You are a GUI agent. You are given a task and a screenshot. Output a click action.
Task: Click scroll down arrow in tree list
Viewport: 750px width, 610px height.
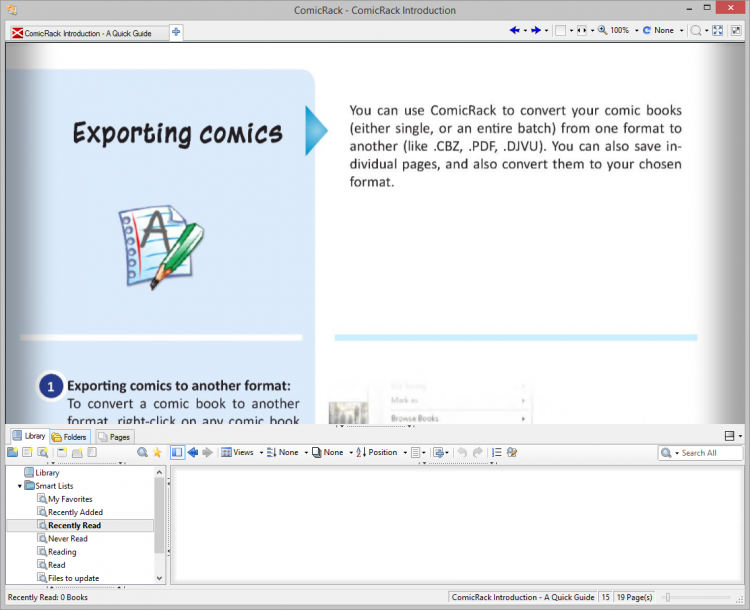pos(159,578)
